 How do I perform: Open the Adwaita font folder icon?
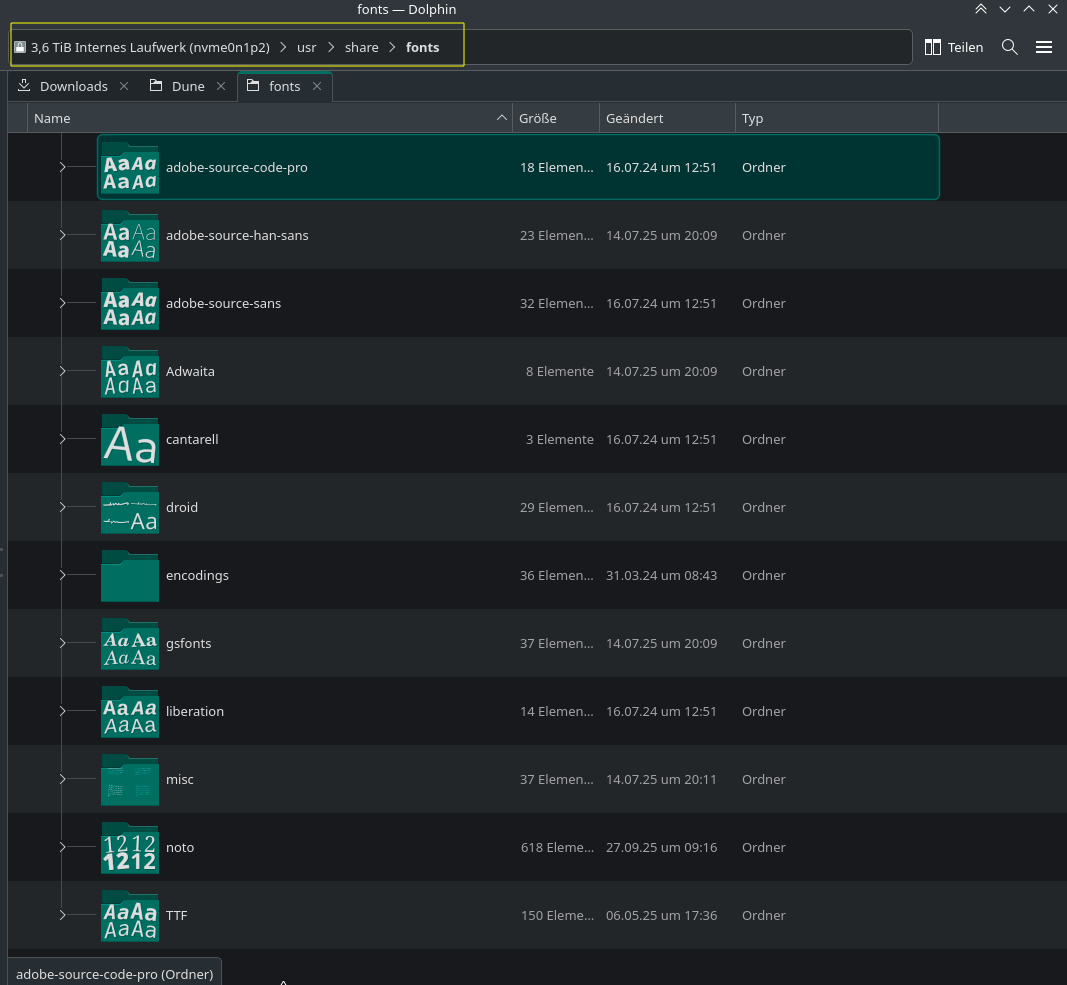(x=130, y=372)
